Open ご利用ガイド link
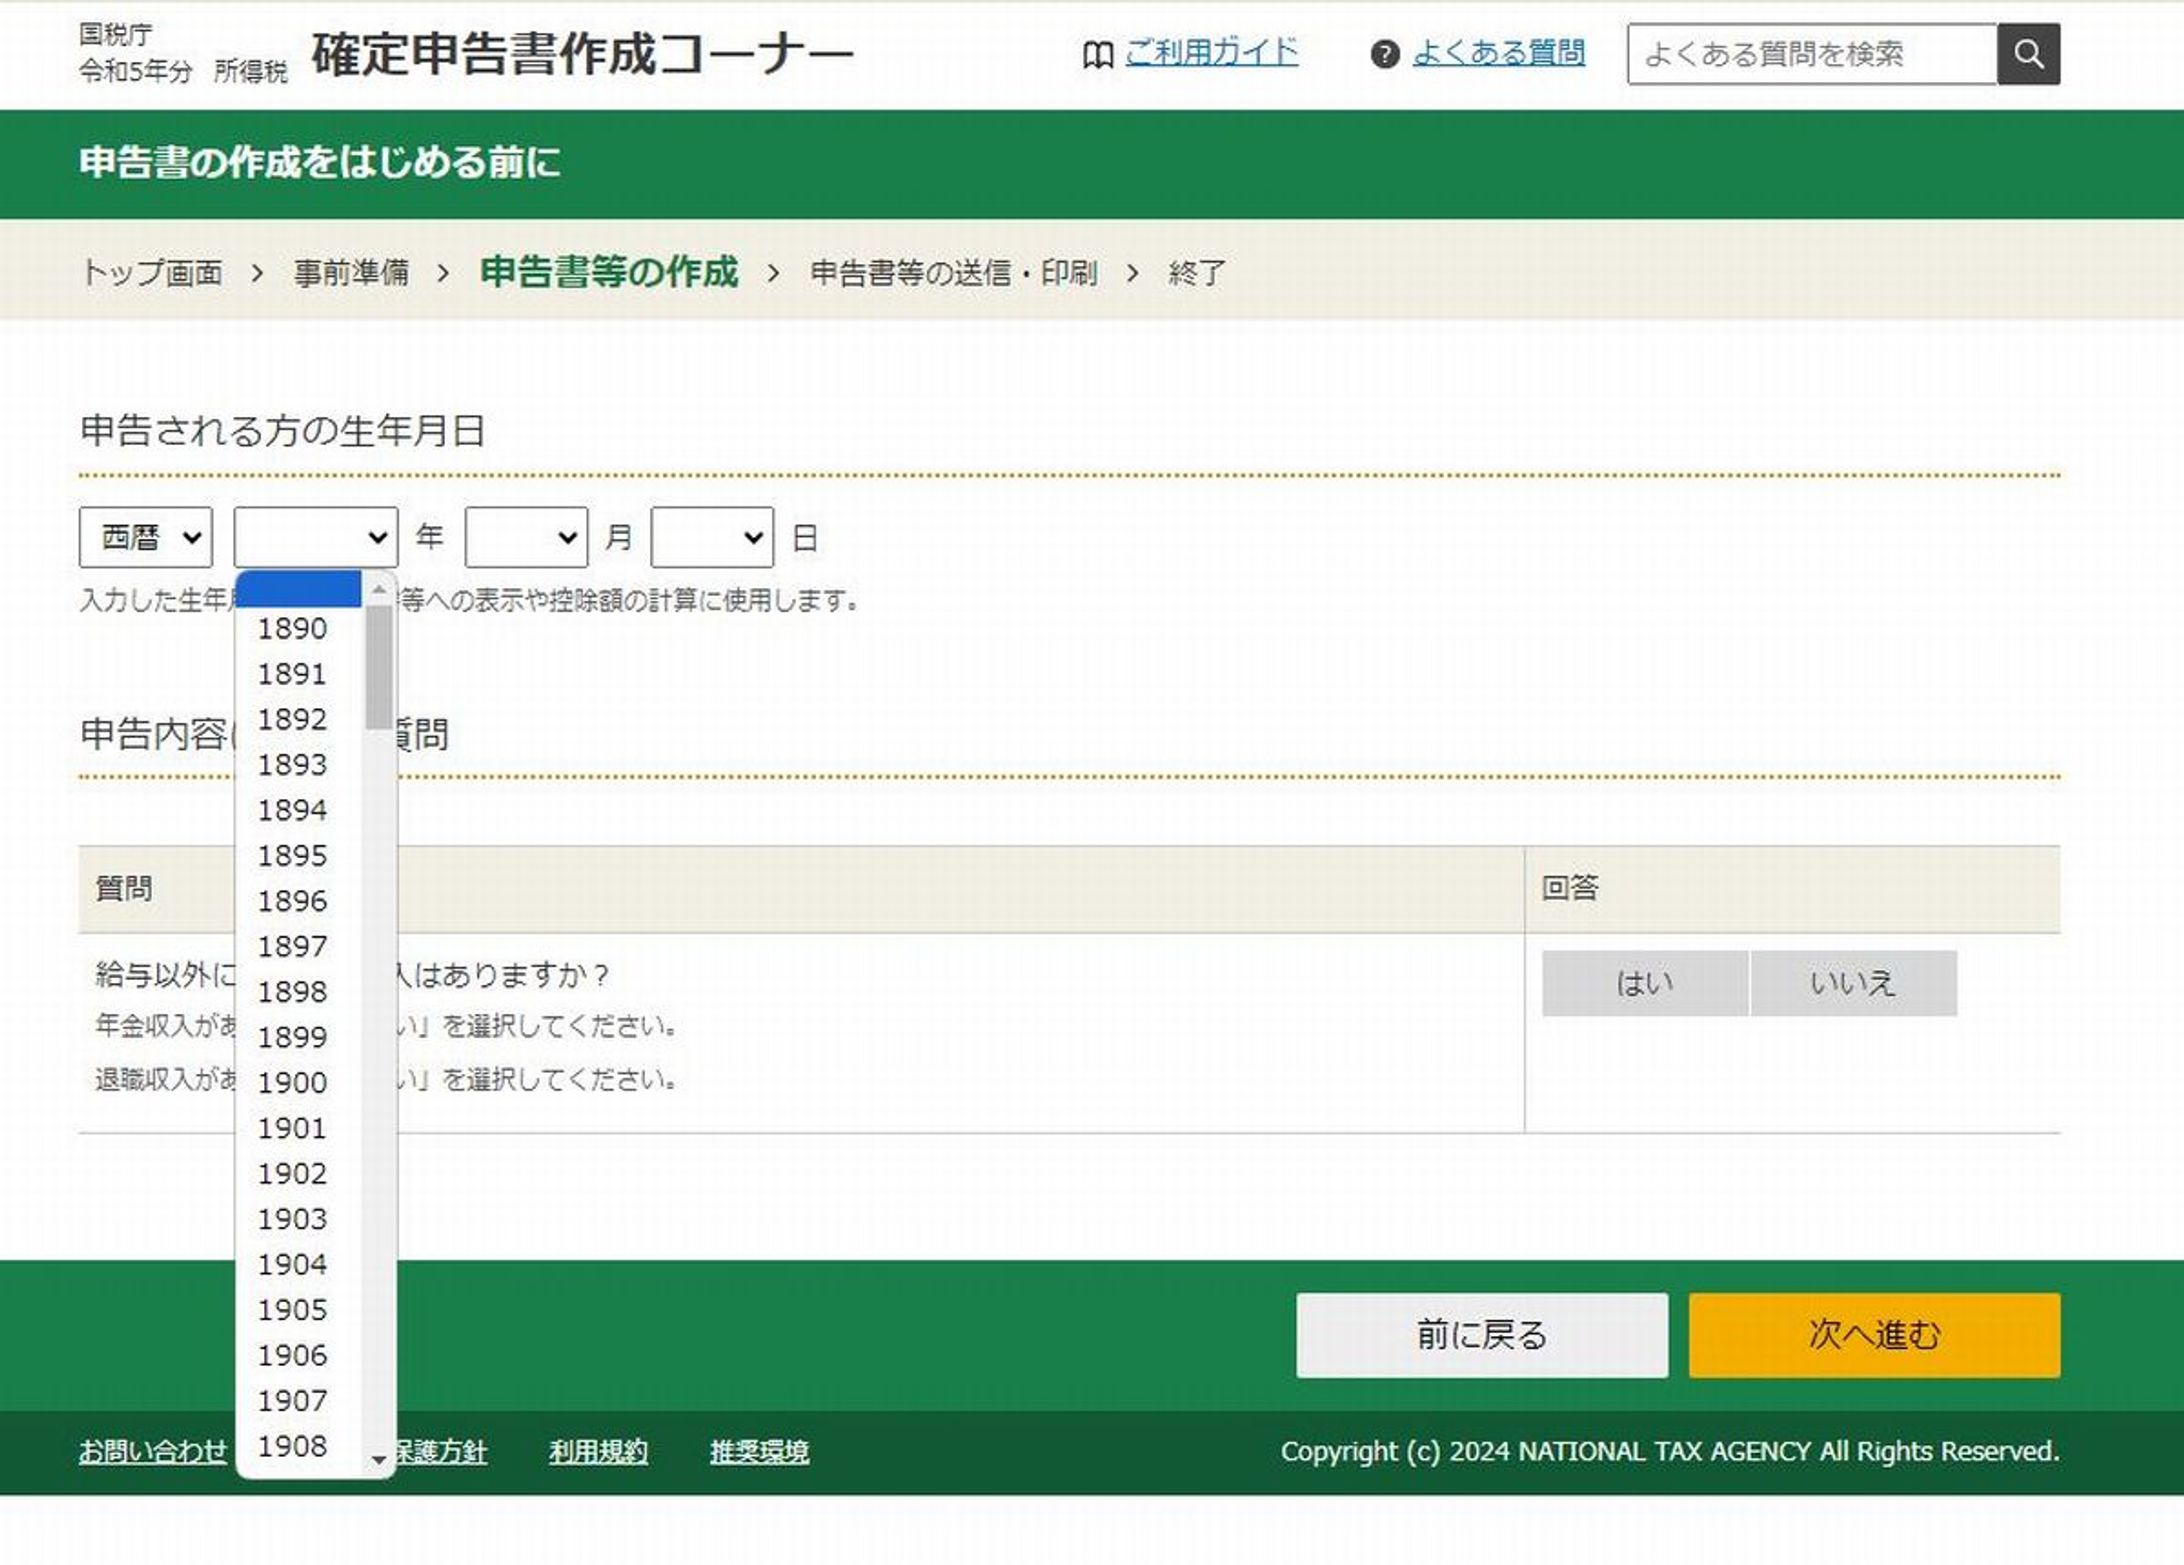This screenshot has height=1565, width=2184. [x=1211, y=52]
